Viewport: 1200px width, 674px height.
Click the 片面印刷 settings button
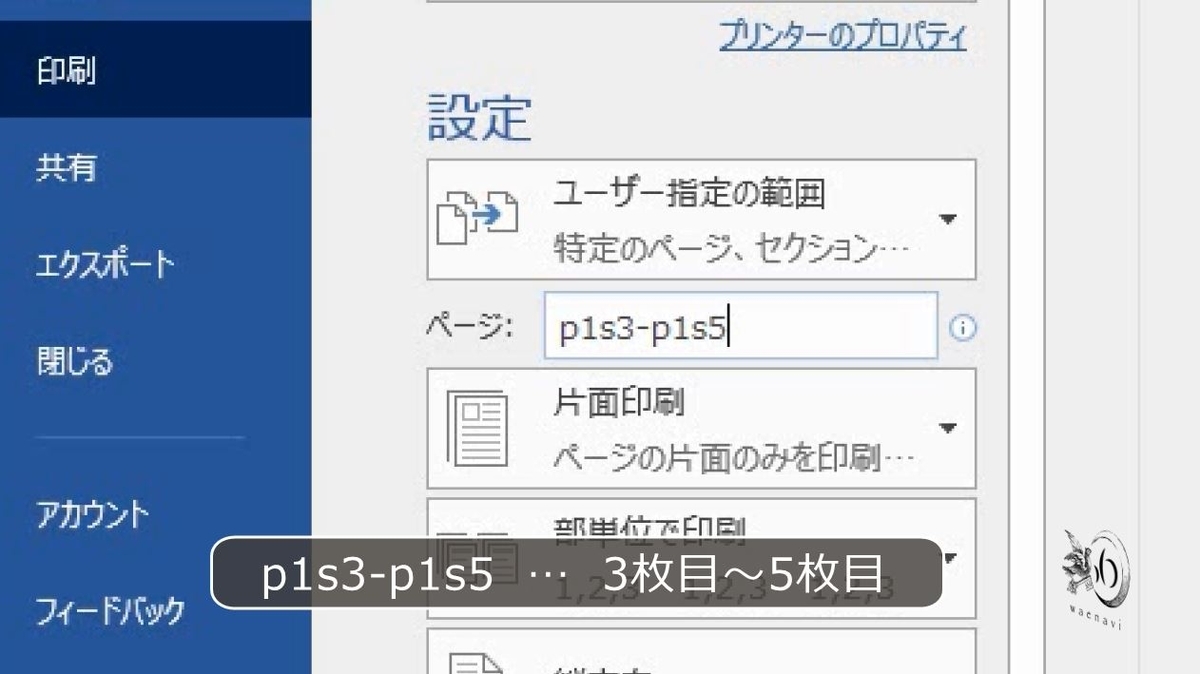(700, 428)
